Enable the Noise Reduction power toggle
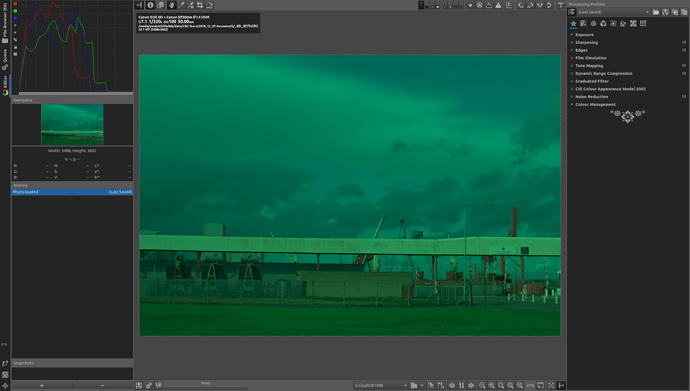The width and height of the screenshot is (690, 391). (x=572, y=97)
